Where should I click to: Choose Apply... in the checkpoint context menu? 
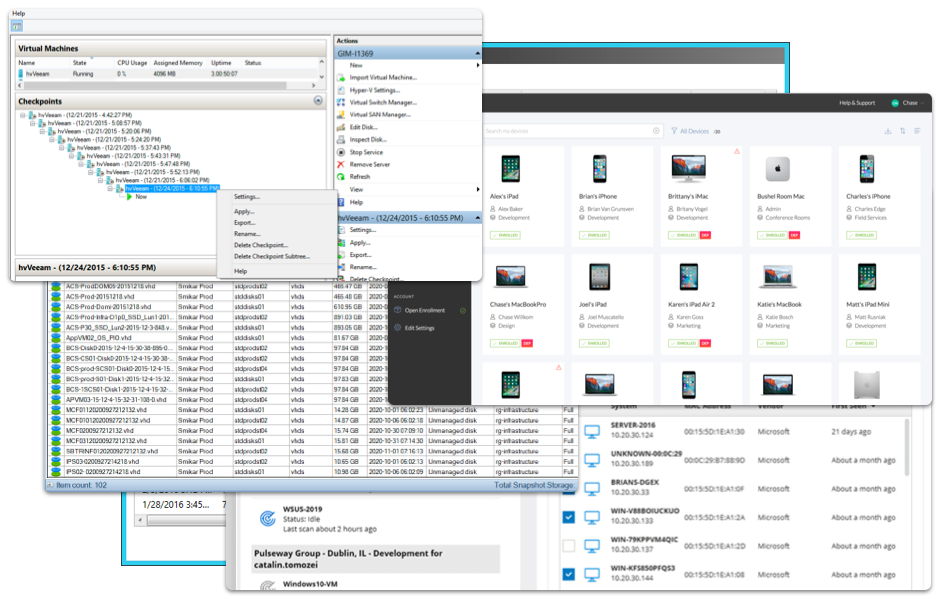[244, 212]
